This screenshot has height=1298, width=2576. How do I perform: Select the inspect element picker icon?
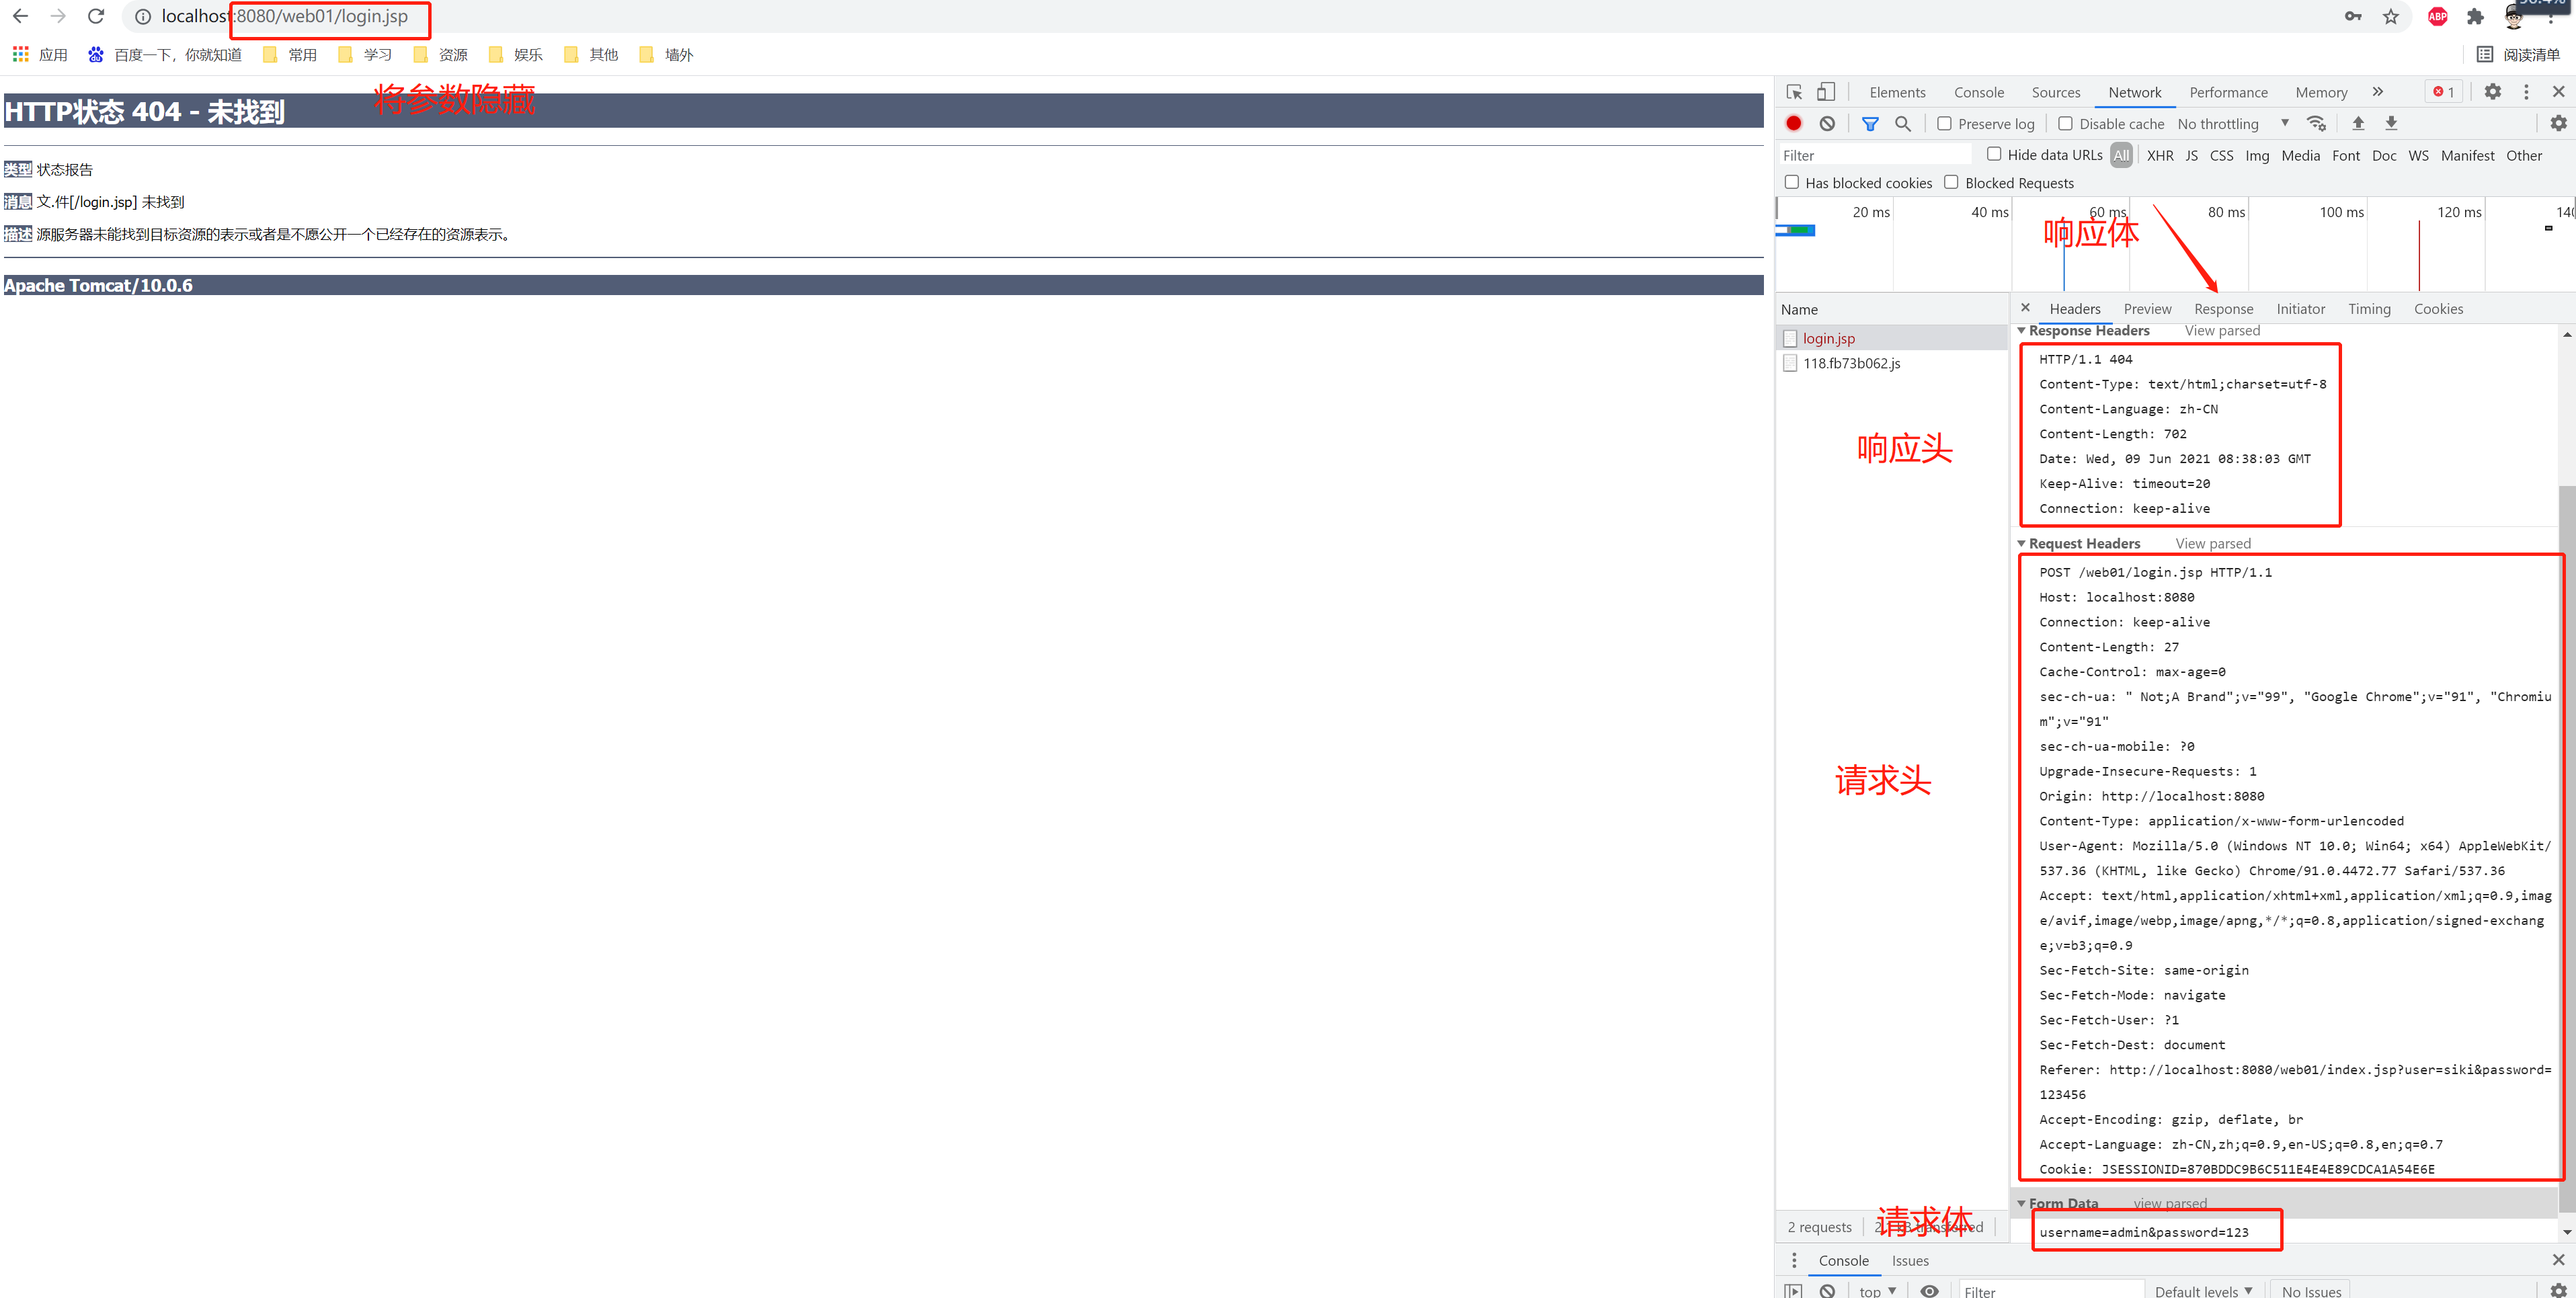[x=1794, y=92]
